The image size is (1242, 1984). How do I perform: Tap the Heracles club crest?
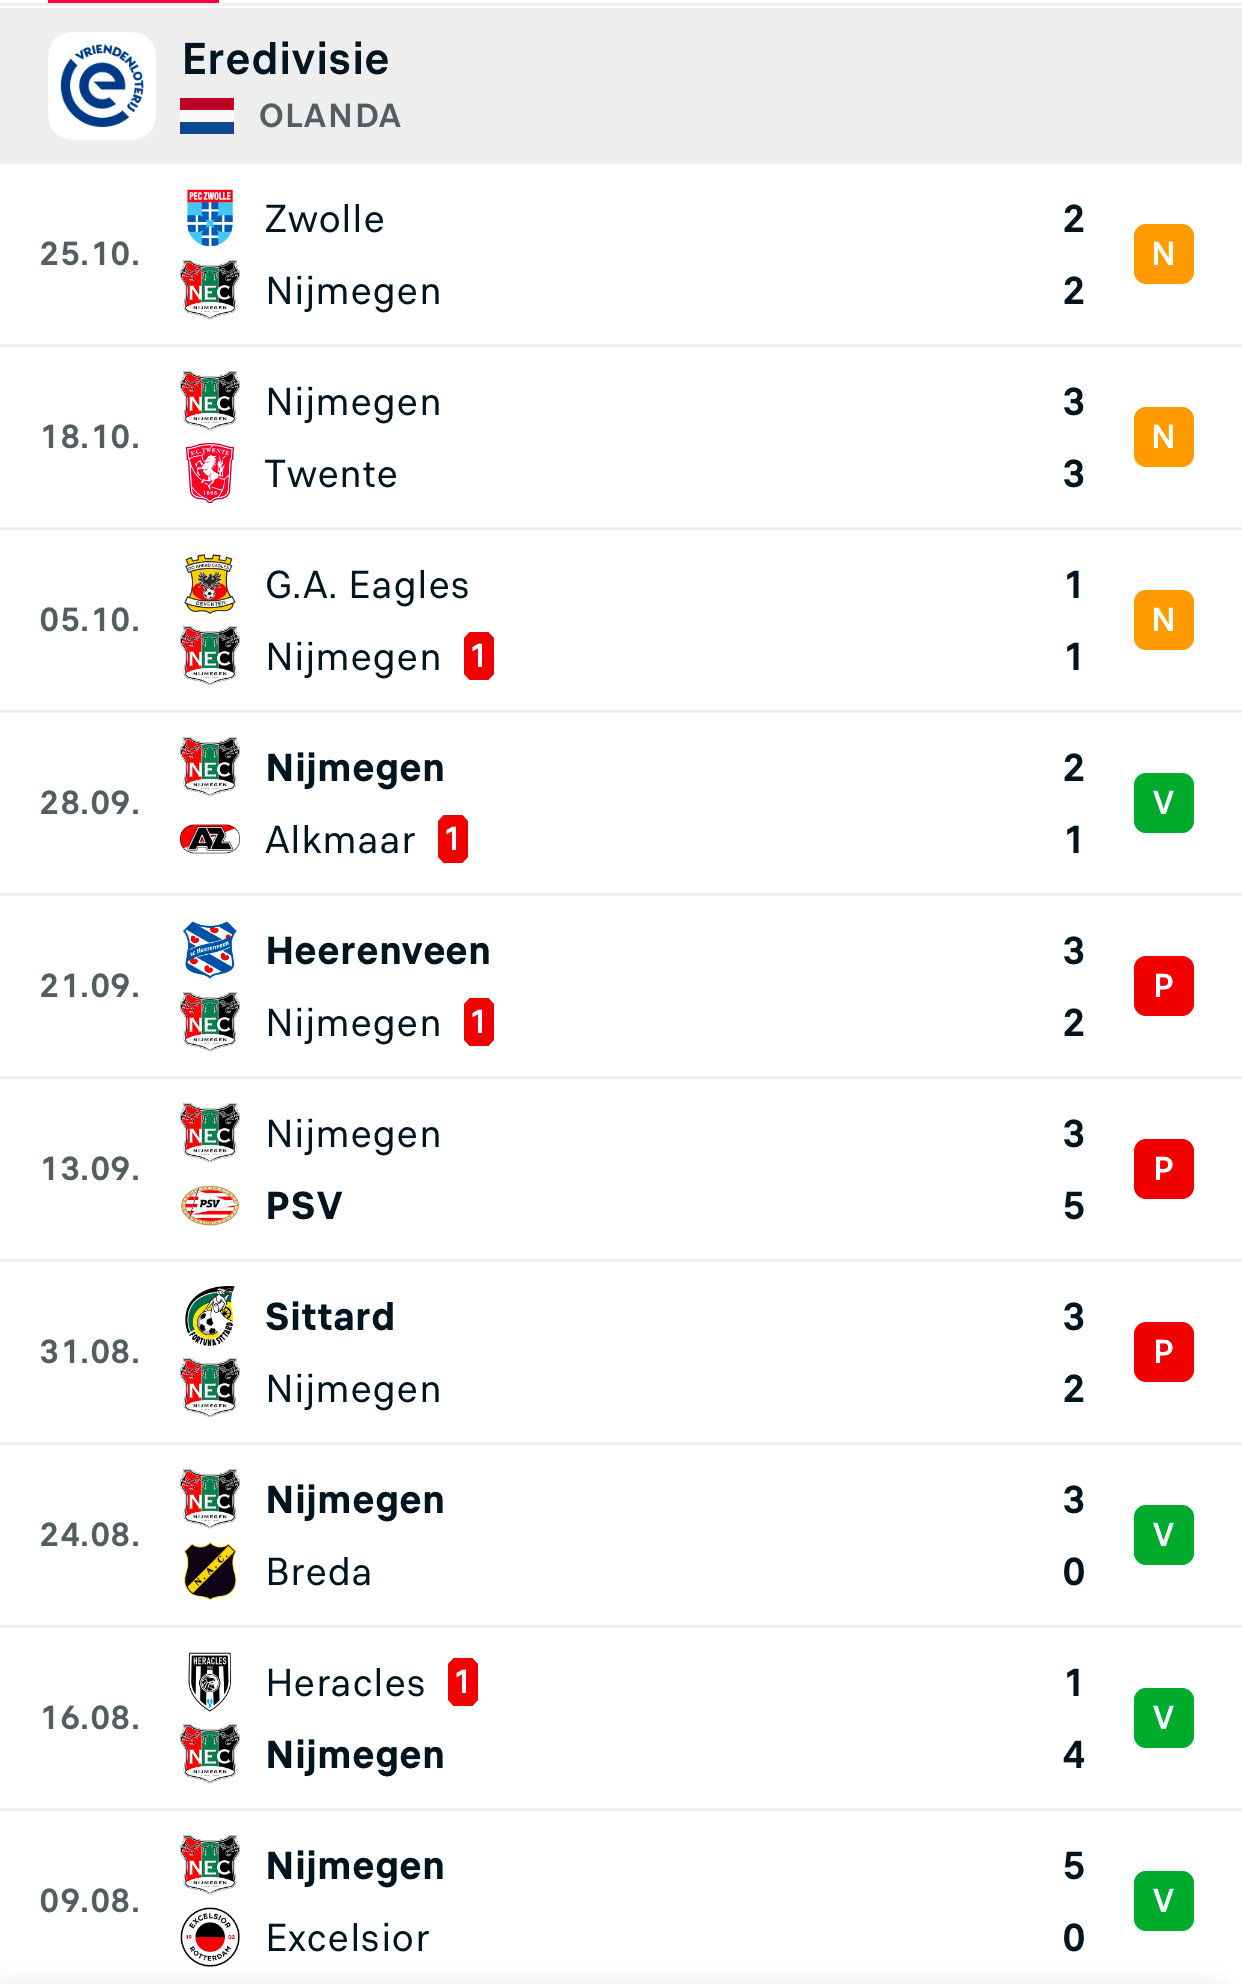(x=210, y=1682)
